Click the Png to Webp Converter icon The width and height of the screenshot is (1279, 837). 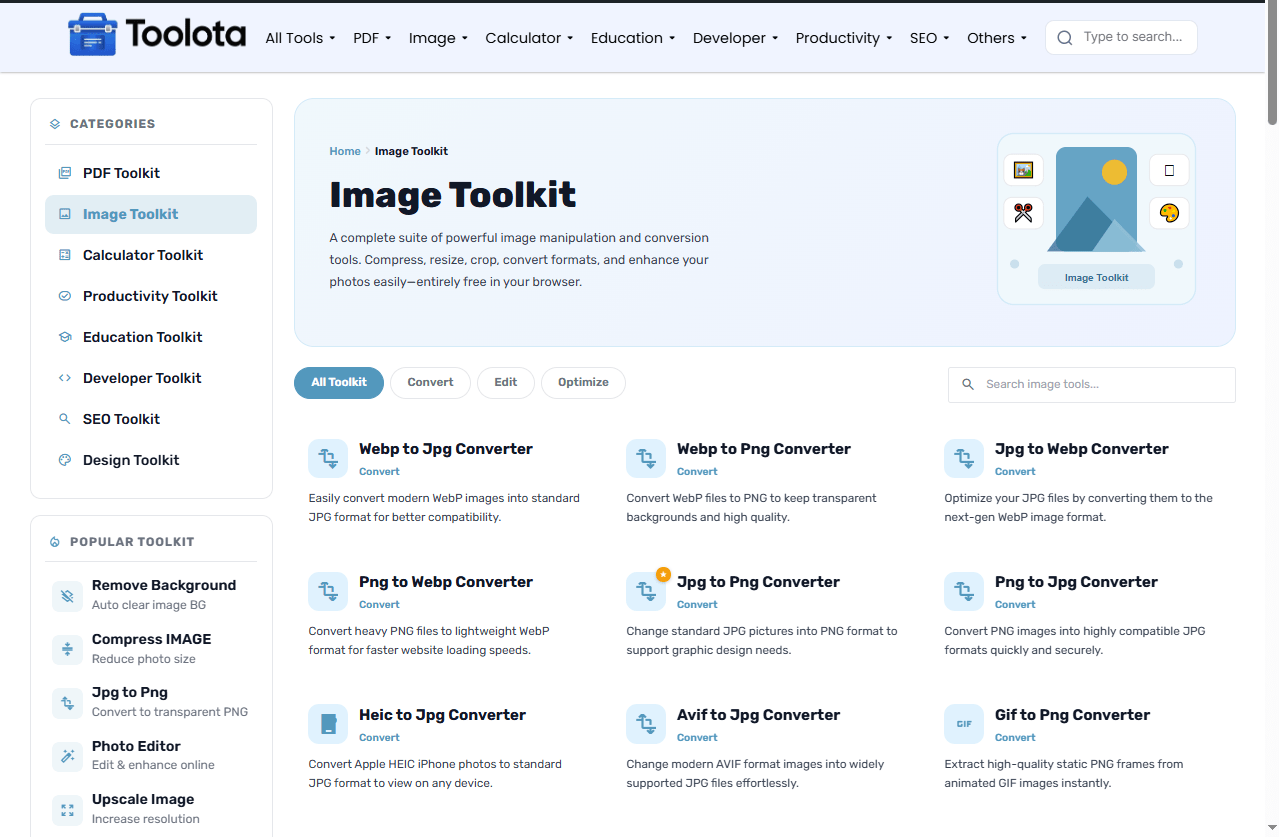pos(328,592)
